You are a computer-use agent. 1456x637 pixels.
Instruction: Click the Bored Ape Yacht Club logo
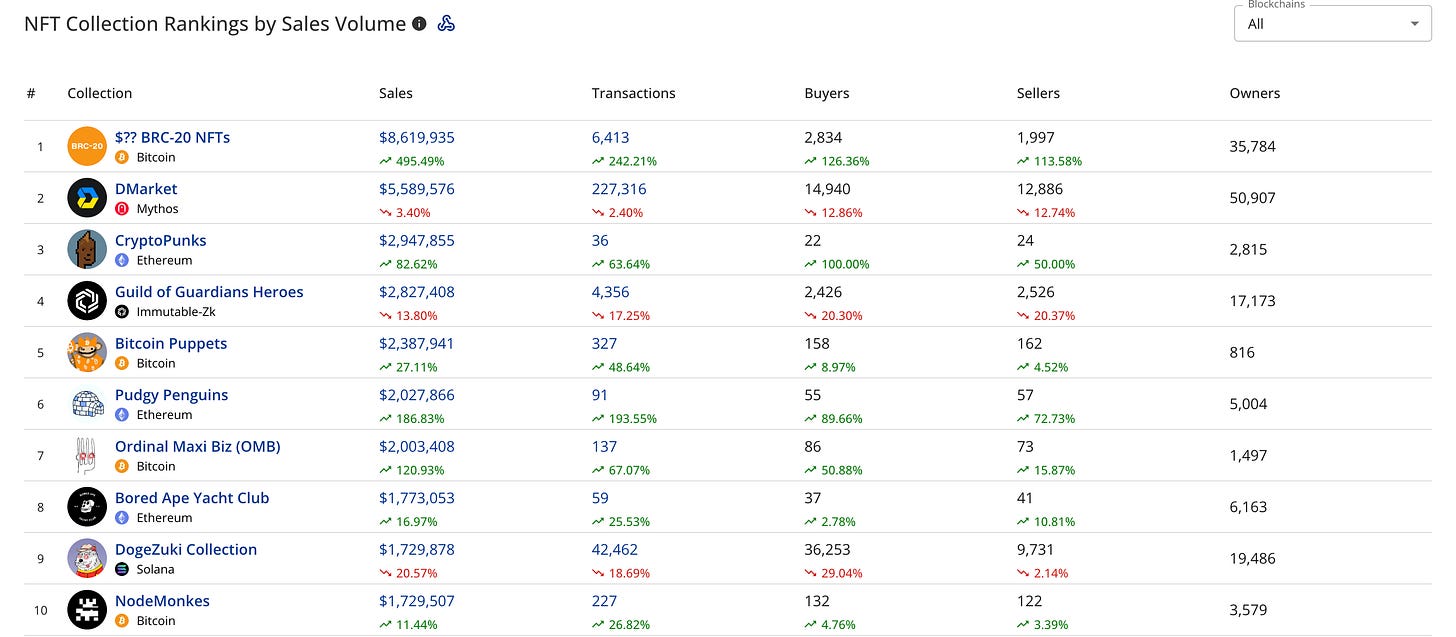(x=87, y=507)
